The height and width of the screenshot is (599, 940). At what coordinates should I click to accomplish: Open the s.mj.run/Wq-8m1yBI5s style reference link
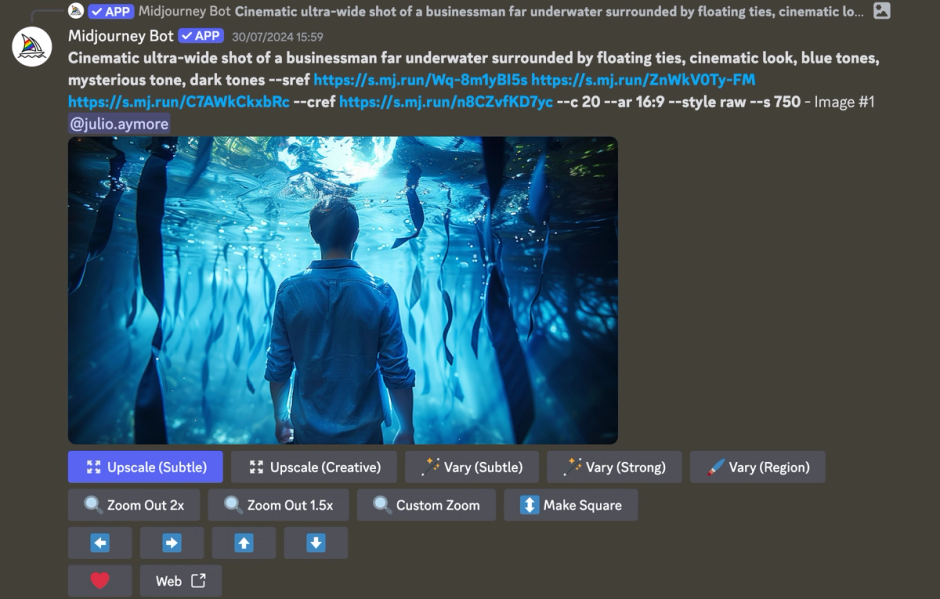click(420, 80)
